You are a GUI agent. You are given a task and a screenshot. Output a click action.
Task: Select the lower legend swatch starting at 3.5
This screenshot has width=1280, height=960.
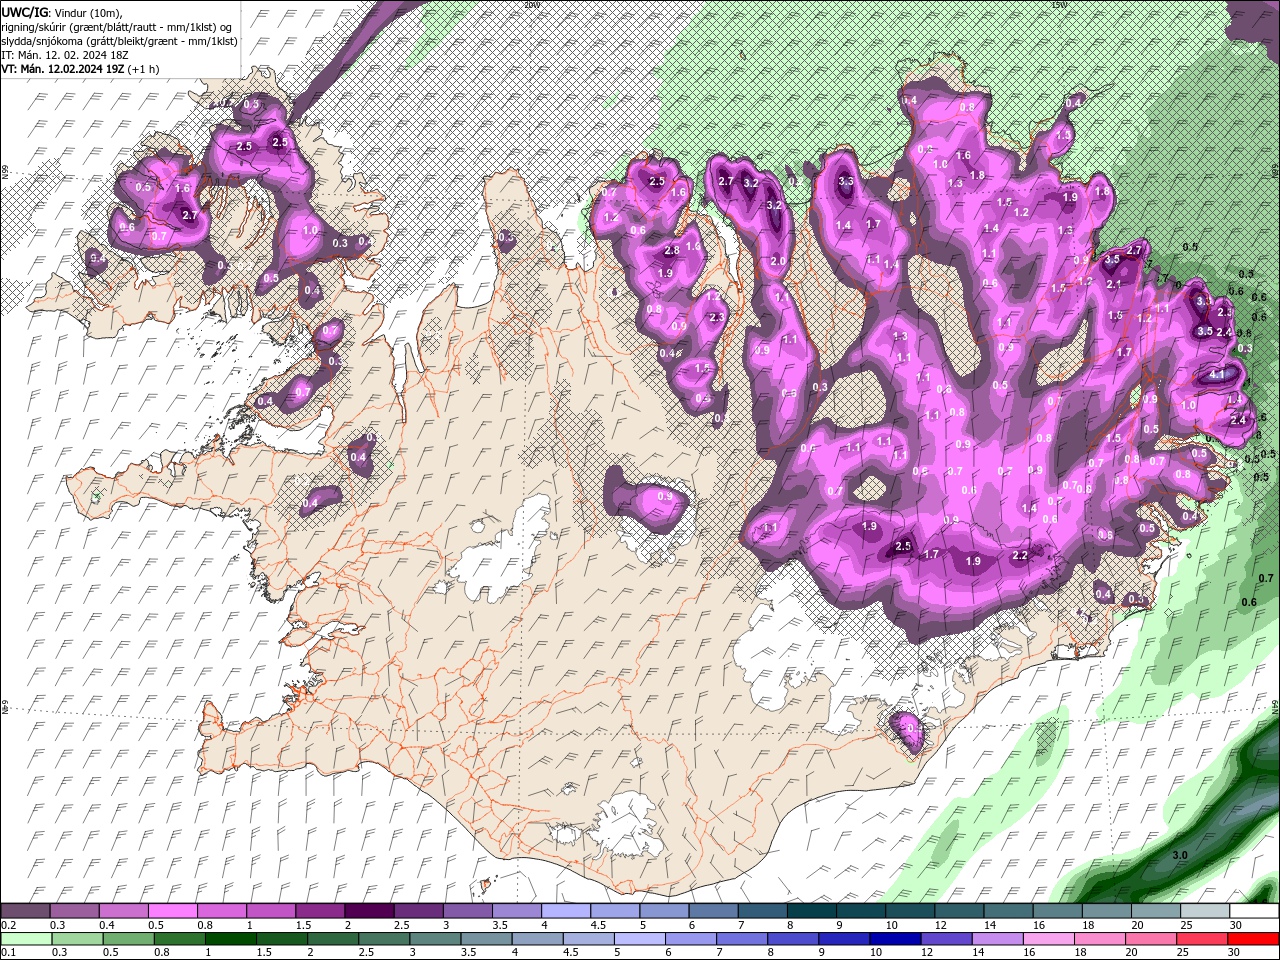pyautogui.click(x=485, y=939)
